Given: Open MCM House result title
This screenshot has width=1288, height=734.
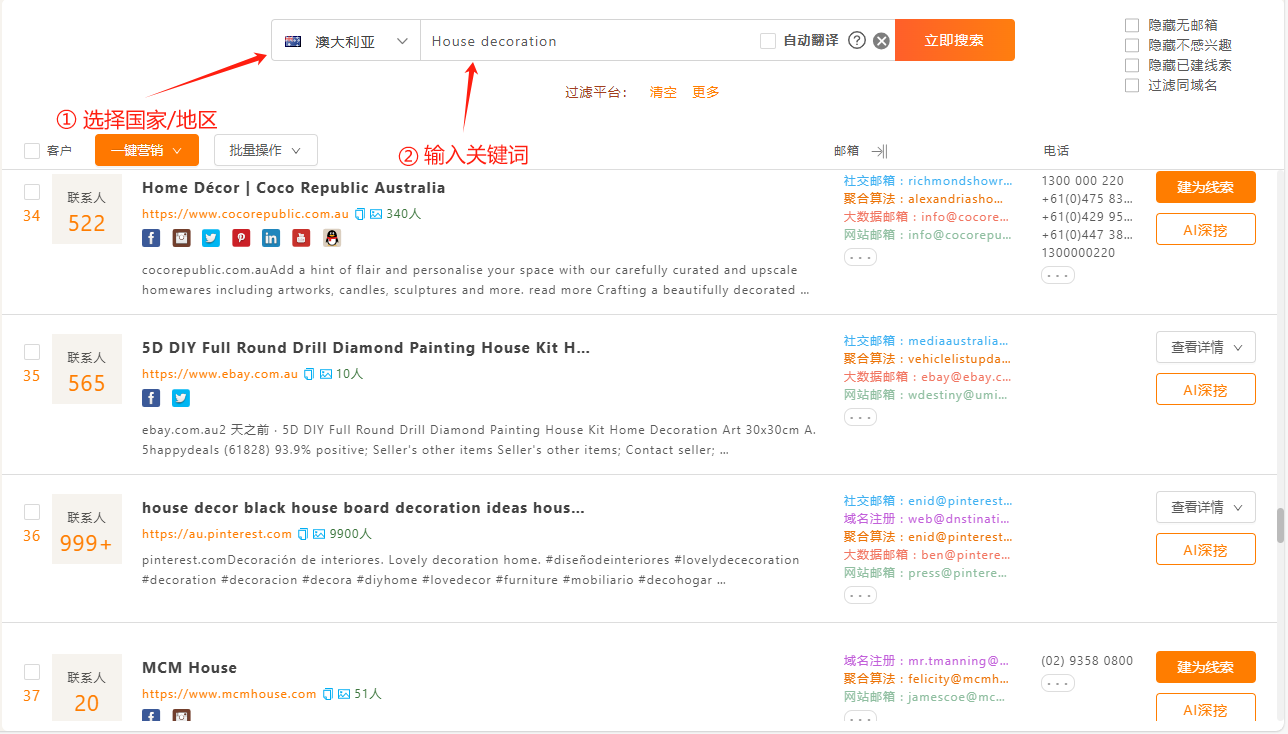Looking at the screenshot, I should 189,668.
